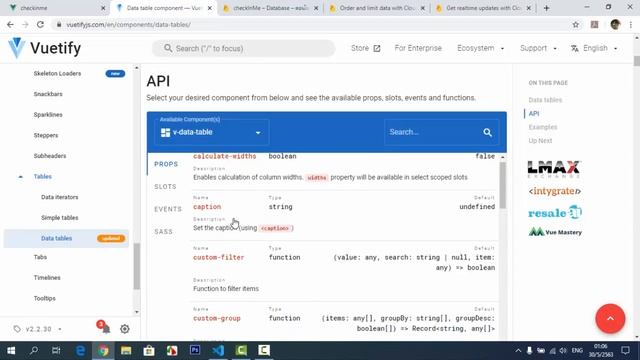Go to Tooltips page

tap(44, 298)
